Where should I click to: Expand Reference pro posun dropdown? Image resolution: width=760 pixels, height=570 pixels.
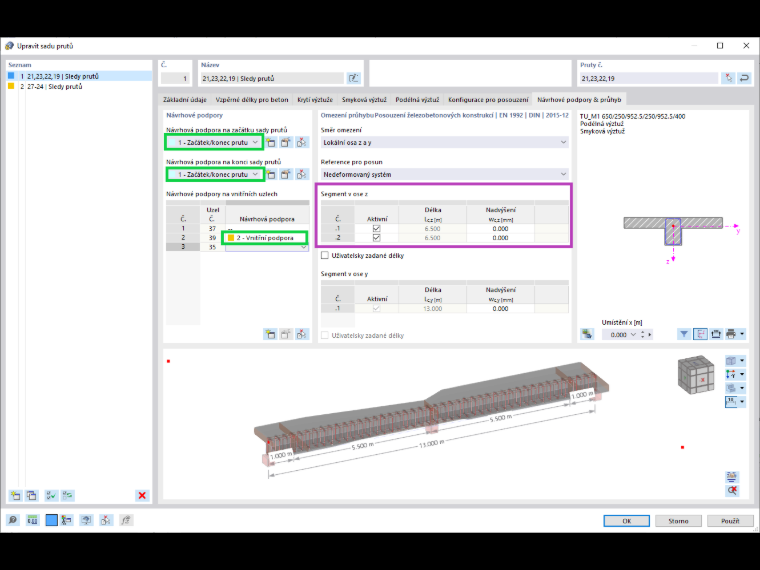[563, 174]
